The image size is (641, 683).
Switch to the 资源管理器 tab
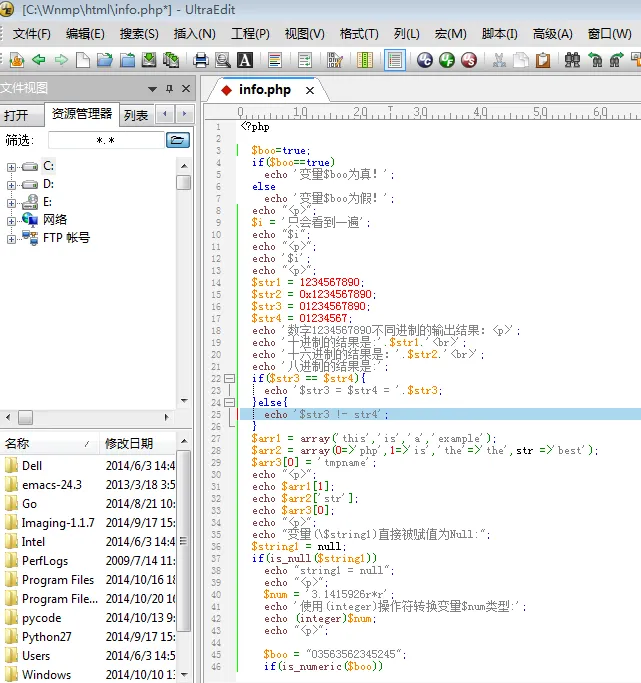point(82,114)
